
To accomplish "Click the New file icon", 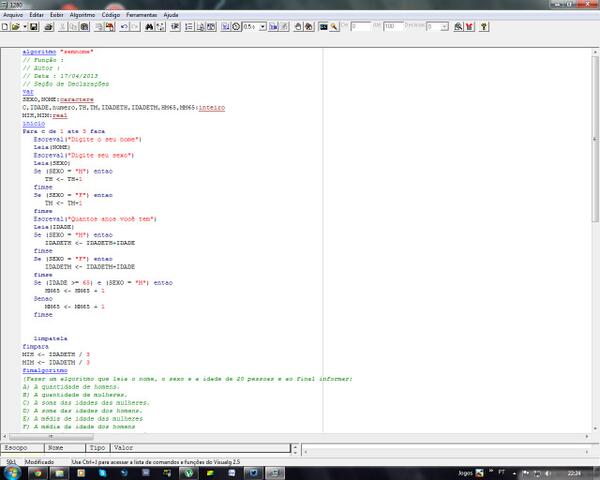I will pyautogui.click(x=5, y=27).
